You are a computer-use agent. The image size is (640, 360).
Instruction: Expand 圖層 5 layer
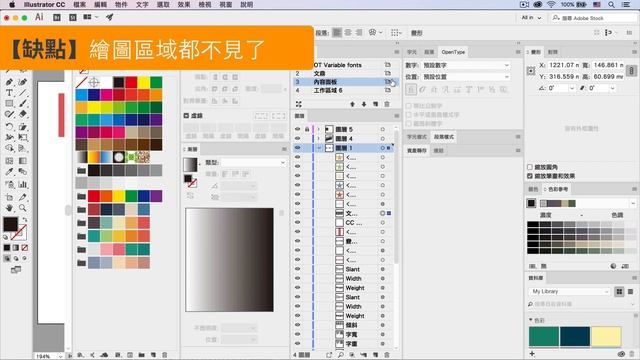319,129
